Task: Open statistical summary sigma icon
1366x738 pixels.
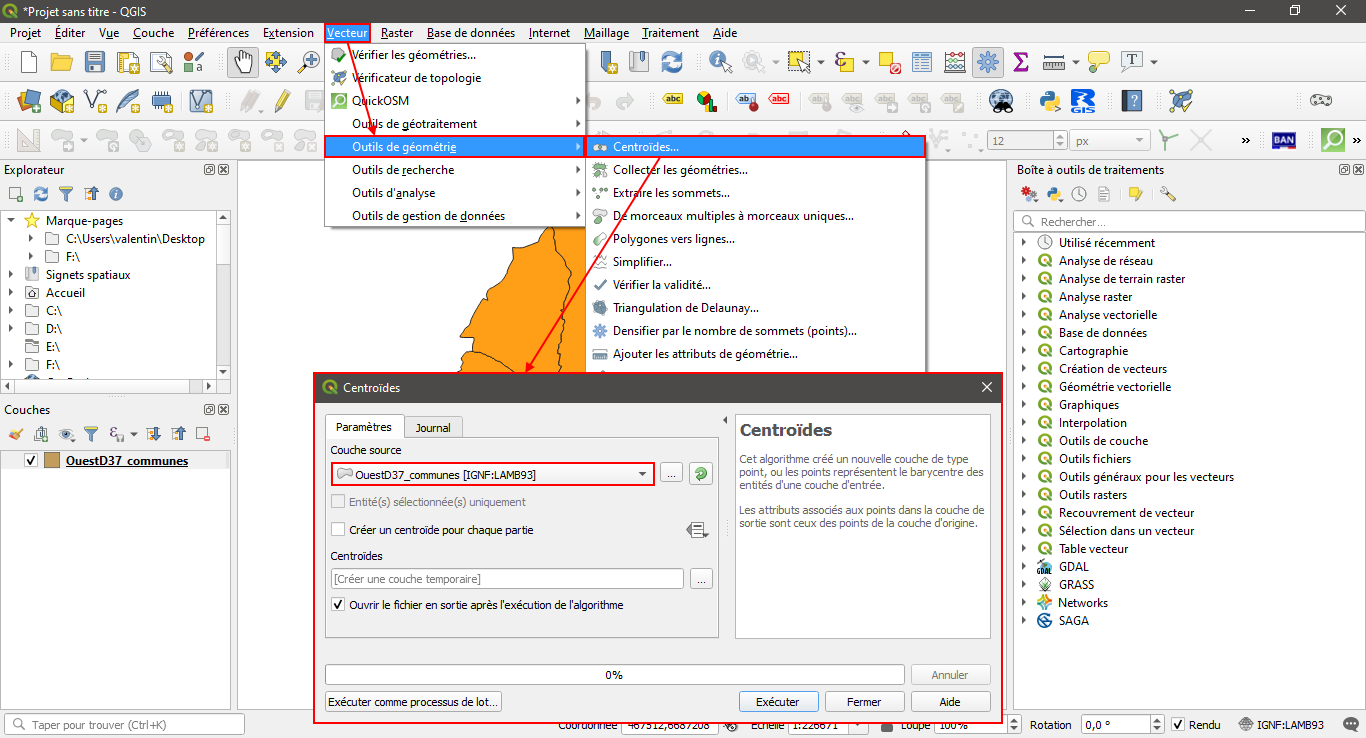Action: (x=1021, y=62)
